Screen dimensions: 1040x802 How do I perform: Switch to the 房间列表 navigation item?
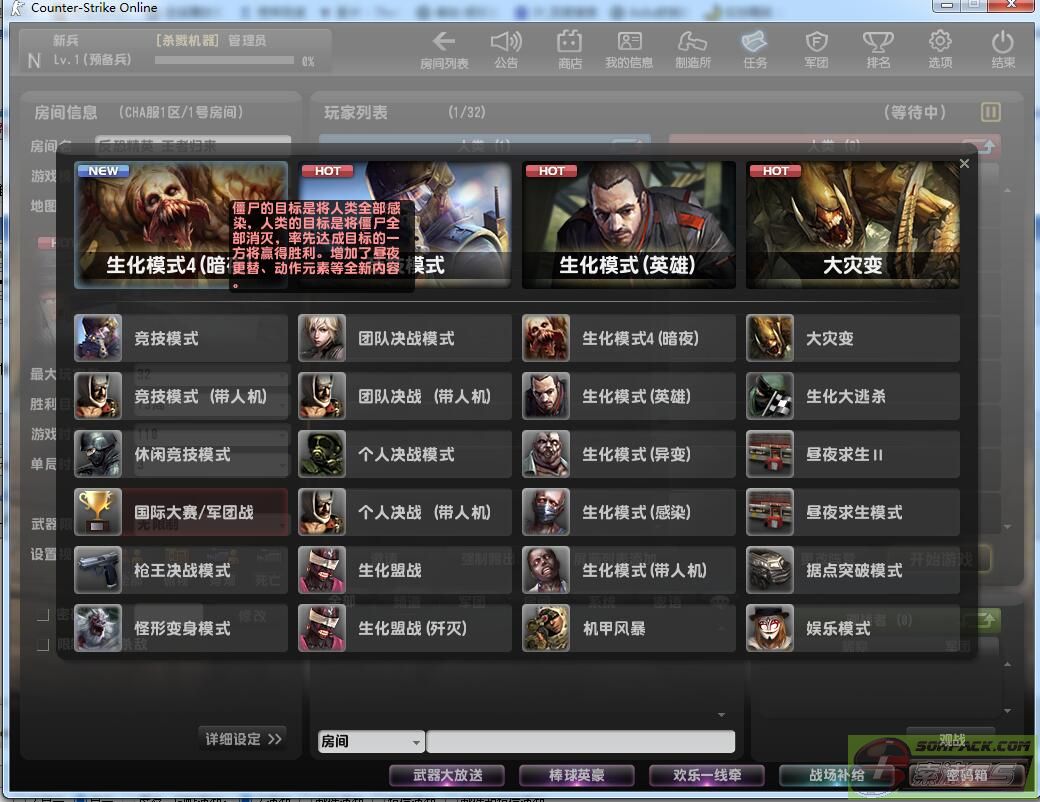point(443,48)
